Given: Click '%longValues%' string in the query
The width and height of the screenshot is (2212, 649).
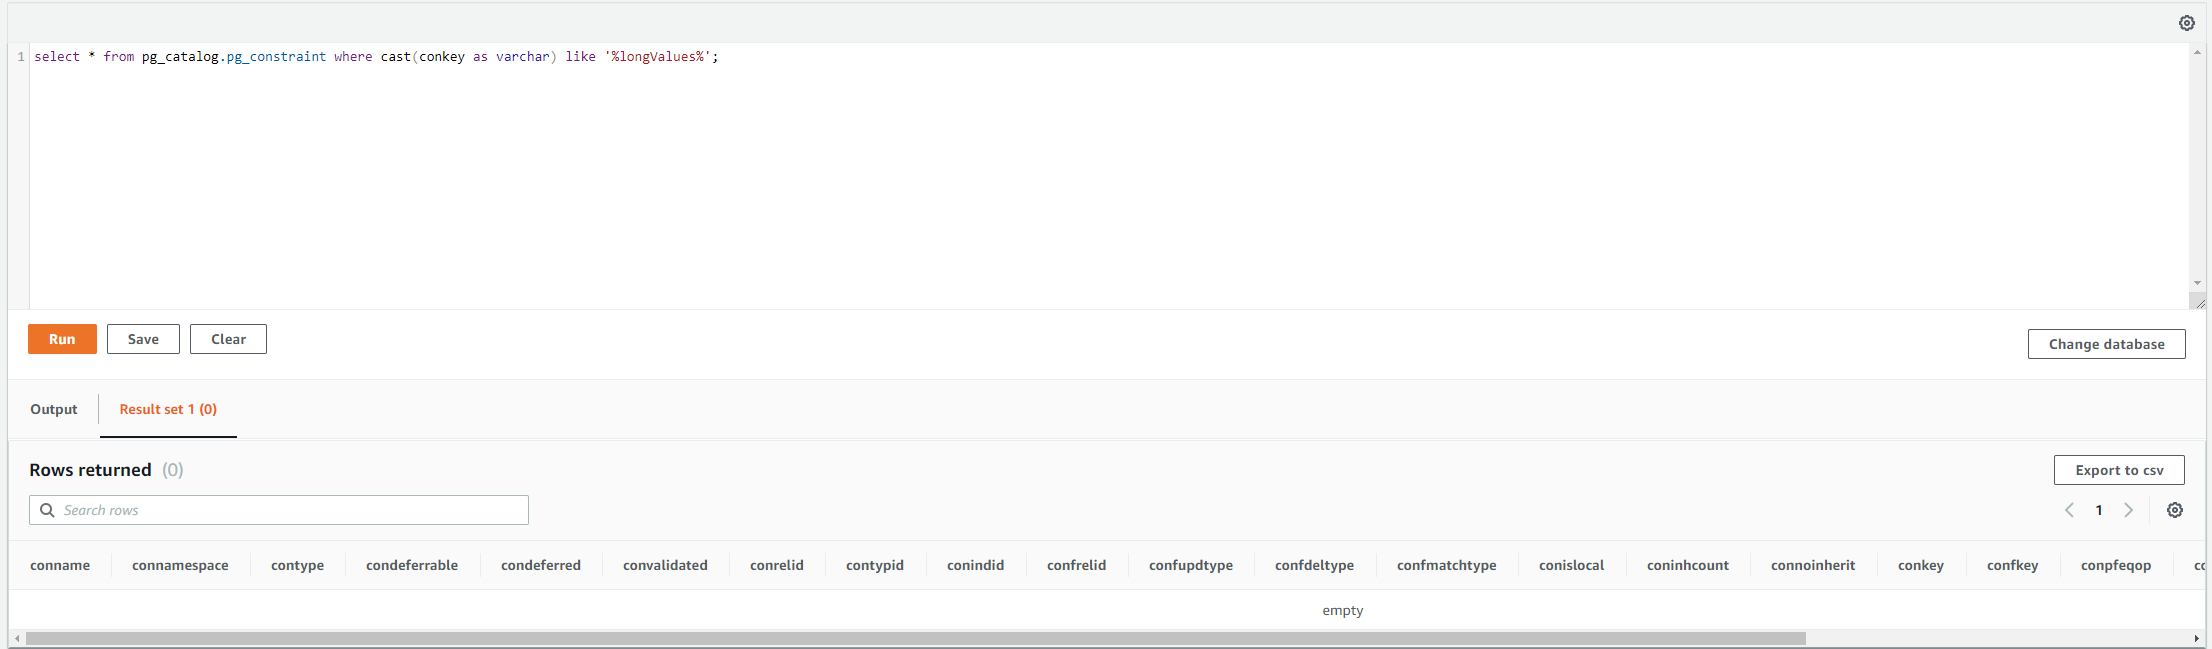Looking at the screenshot, I should (x=657, y=57).
